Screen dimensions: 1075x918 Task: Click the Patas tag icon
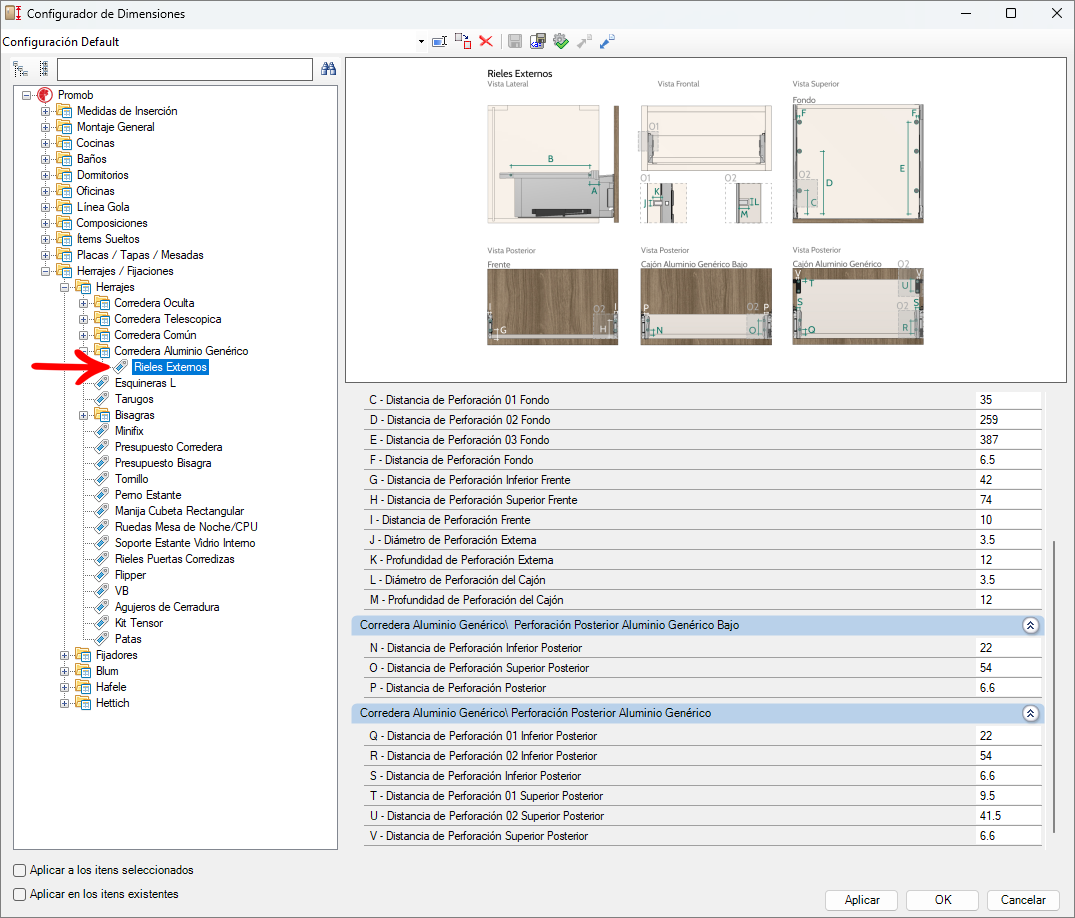click(x=102, y=638)
